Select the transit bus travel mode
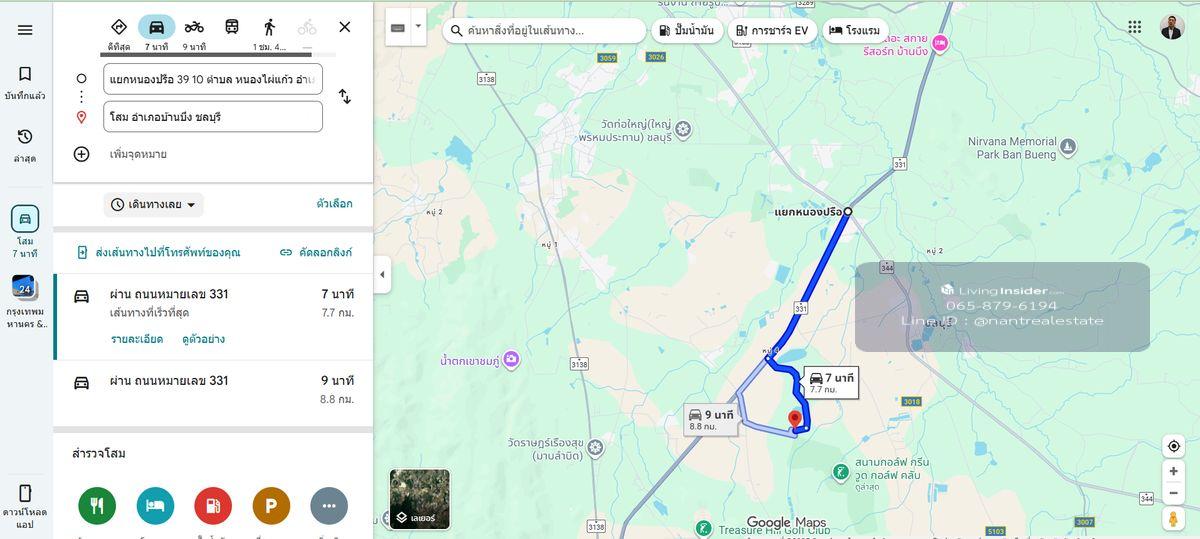1200x539 pixels. click(x=232, y=27)
